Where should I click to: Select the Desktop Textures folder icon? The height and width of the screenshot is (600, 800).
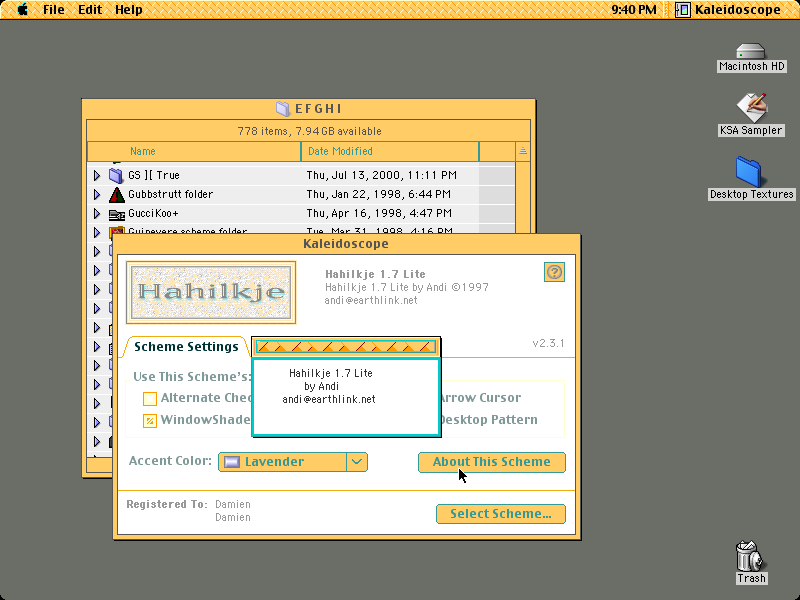748,172
